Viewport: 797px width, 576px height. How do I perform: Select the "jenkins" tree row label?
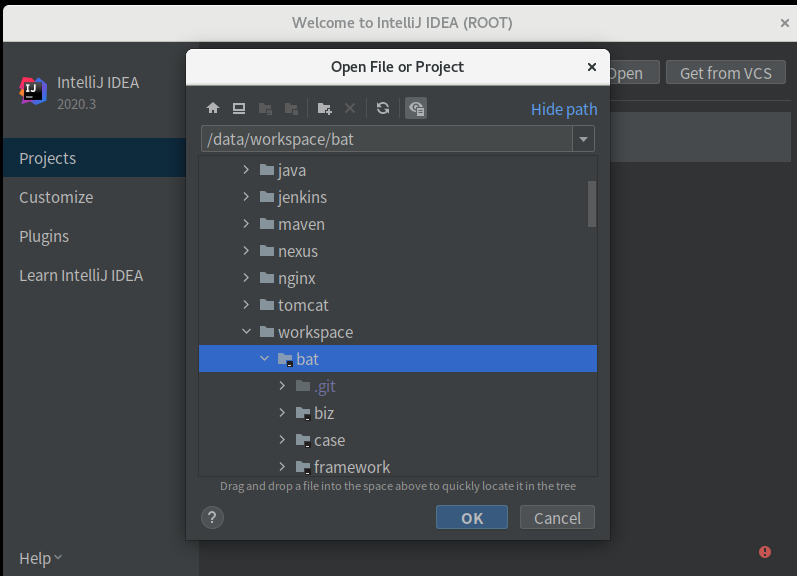tap(302, 197)
